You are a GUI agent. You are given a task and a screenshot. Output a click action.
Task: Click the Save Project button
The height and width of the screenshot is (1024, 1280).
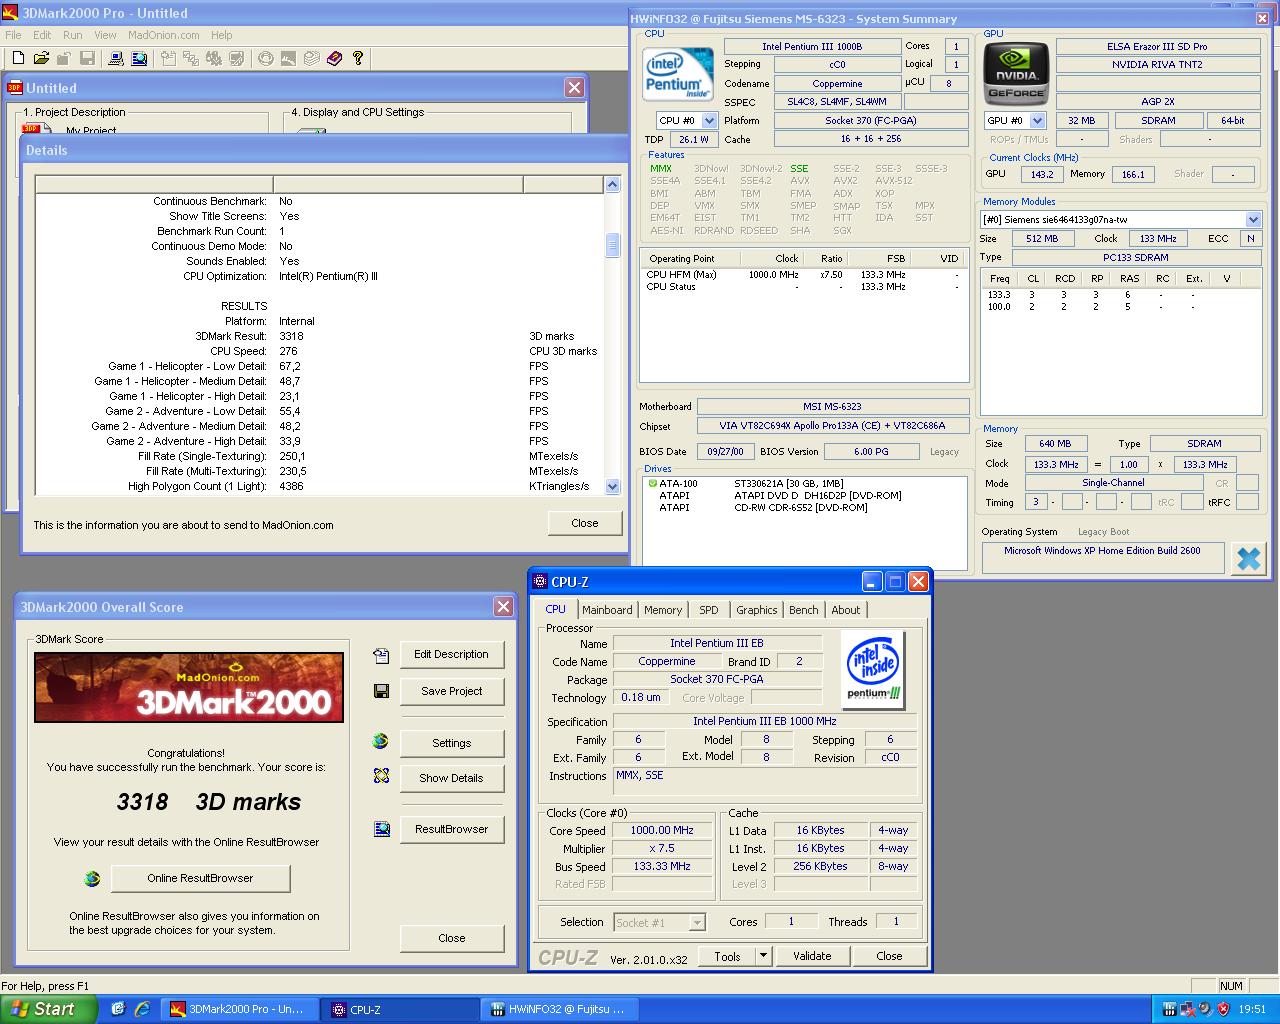(x=452, y=691)
